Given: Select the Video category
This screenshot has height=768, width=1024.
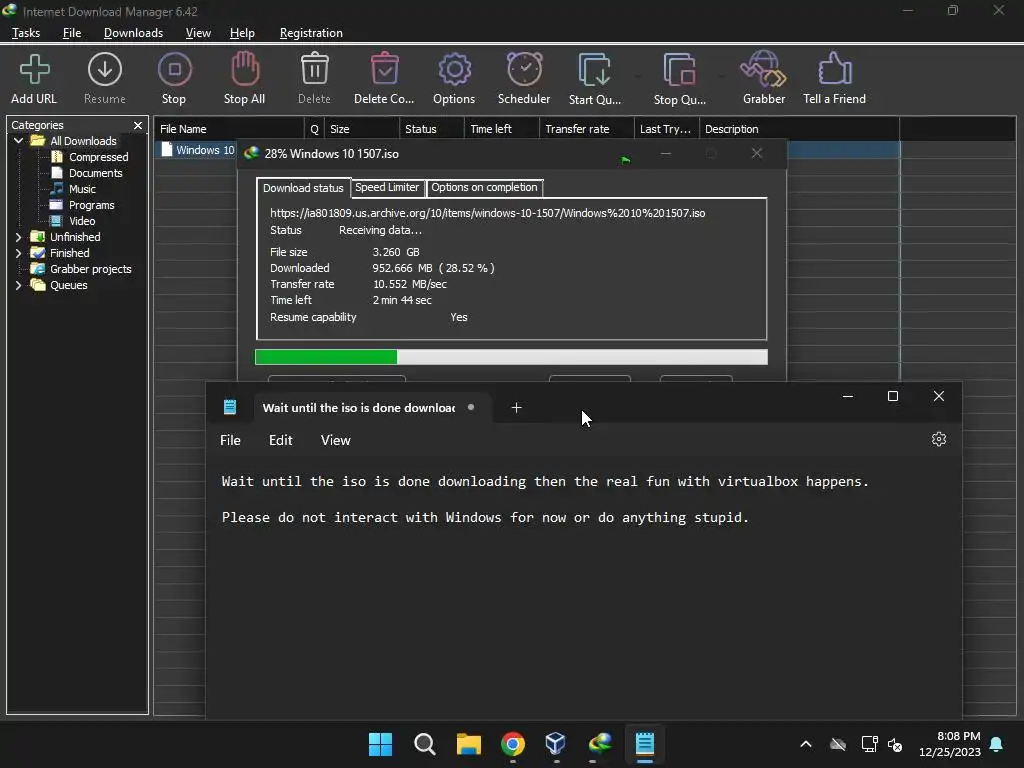Looking at the screenshot, I should click(x=74, y=221).
